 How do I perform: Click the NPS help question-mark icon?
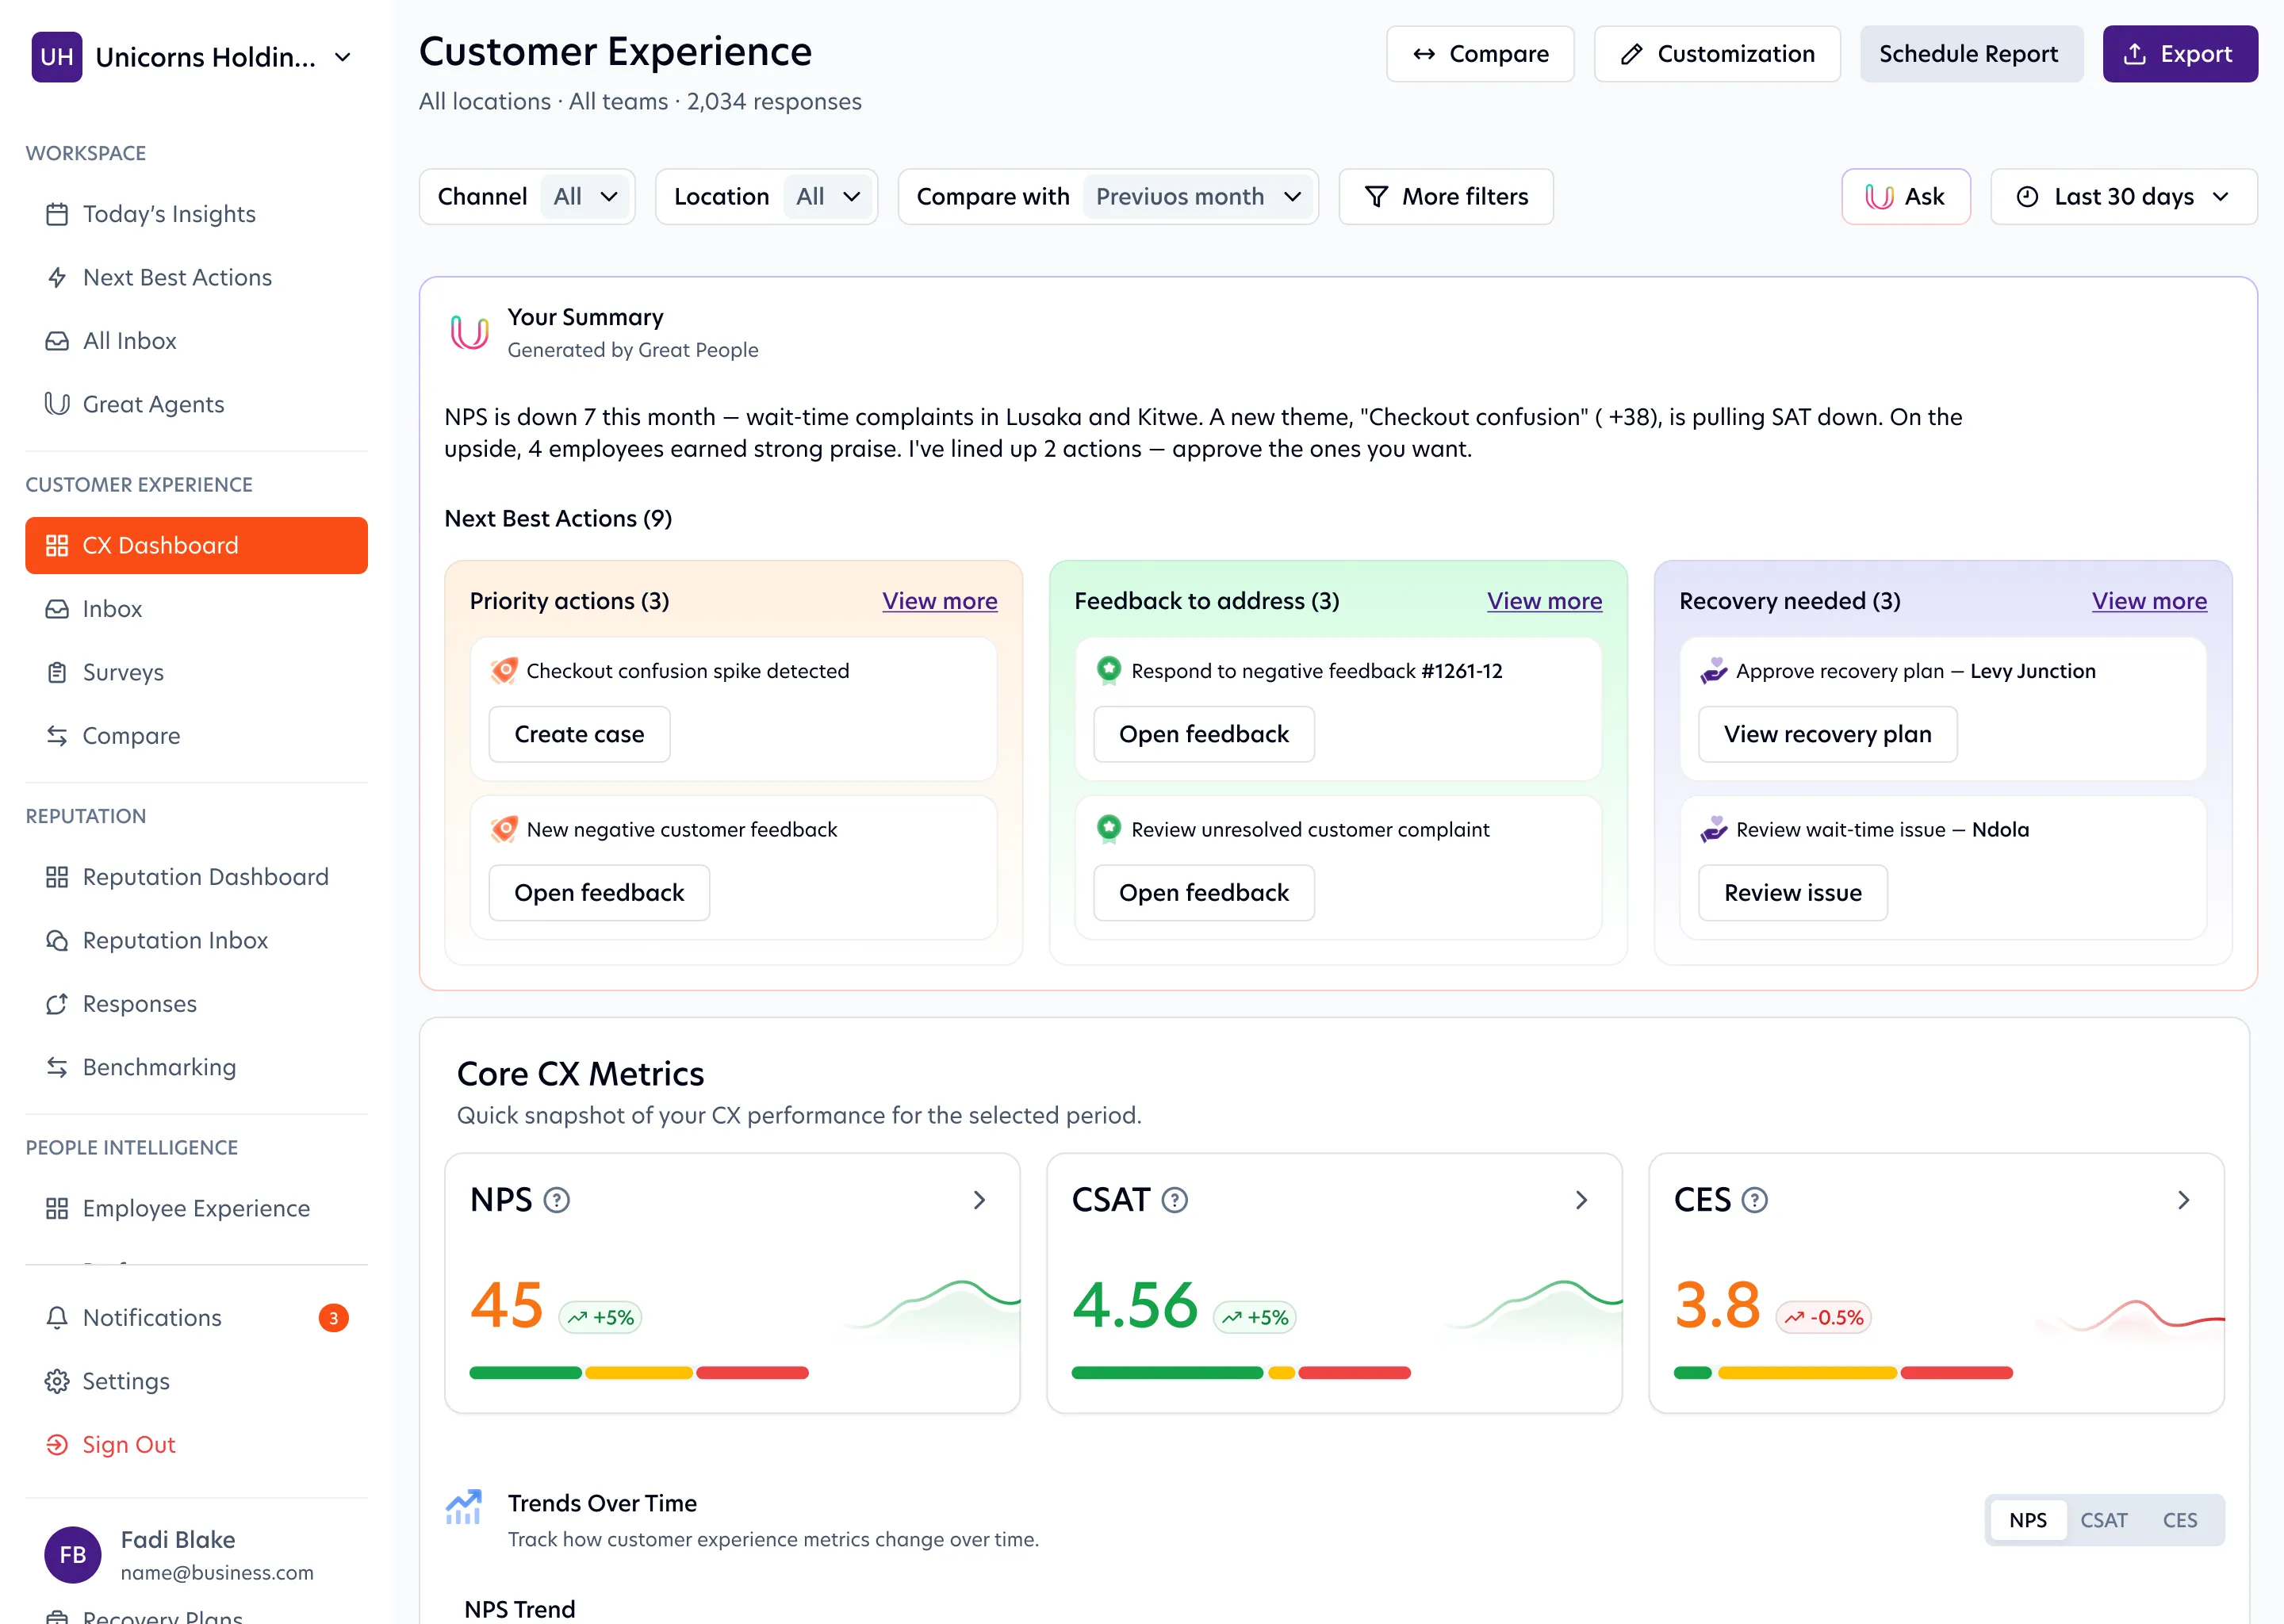pyautogui.click(x=556, y=1199)
